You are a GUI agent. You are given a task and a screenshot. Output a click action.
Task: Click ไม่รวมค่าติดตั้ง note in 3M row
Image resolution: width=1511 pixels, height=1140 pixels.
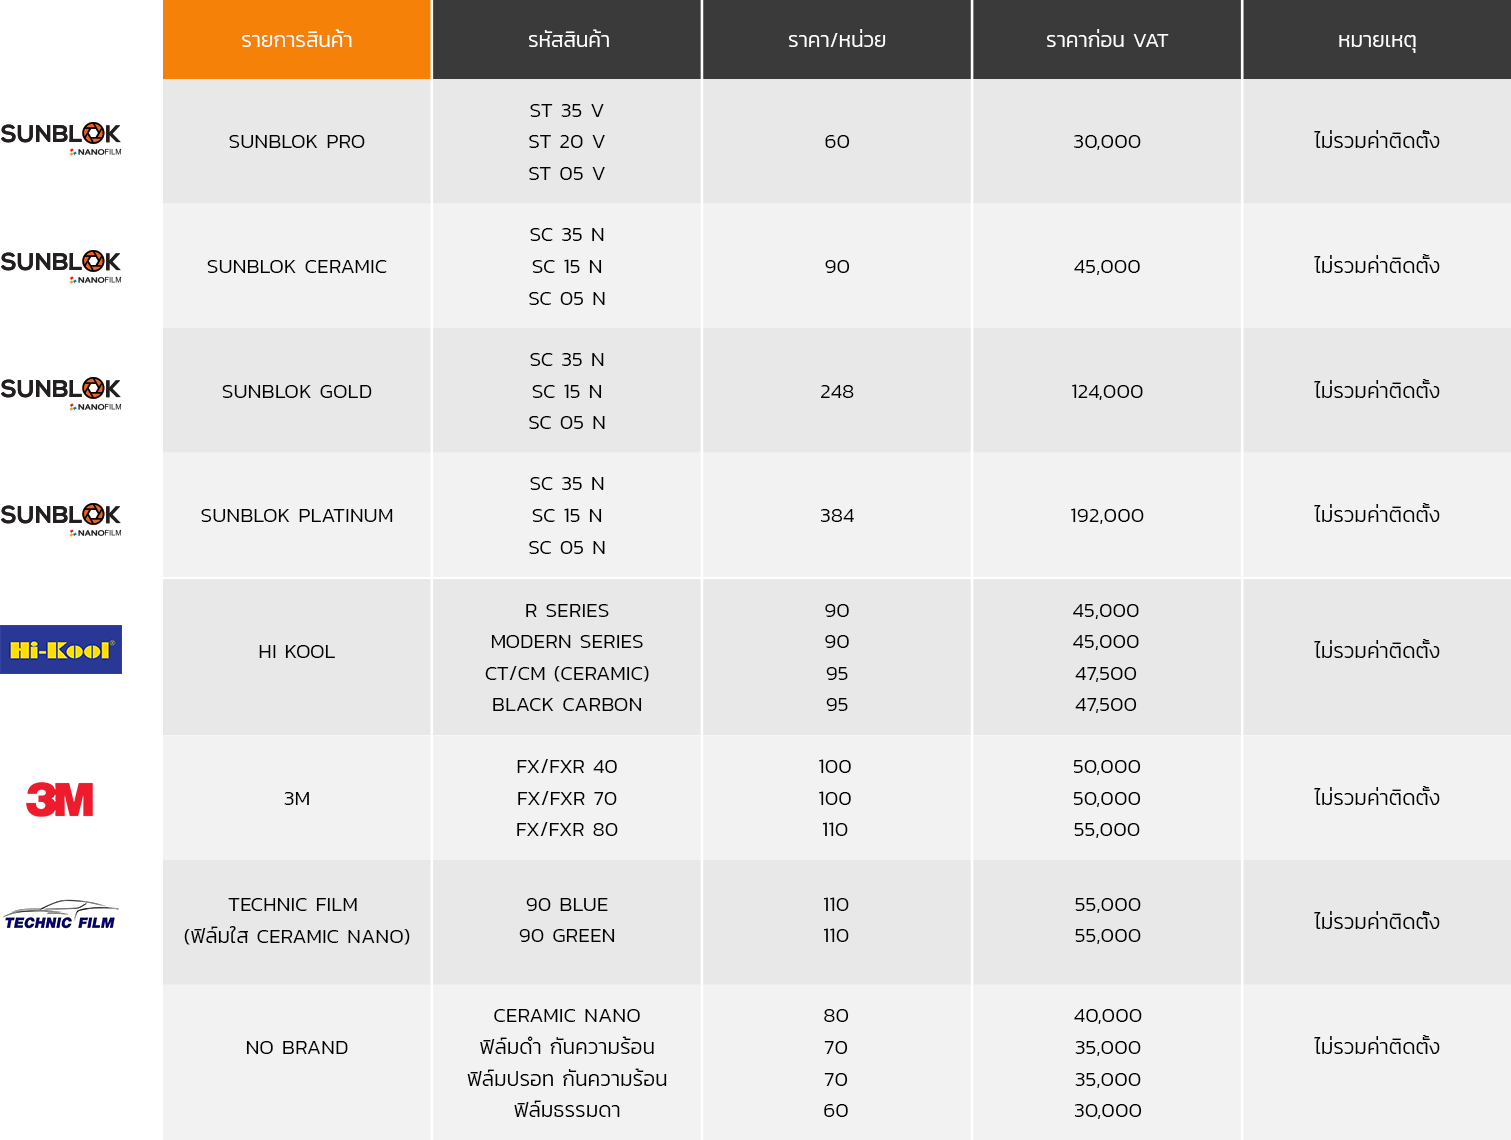click(x=1377, y=797)
